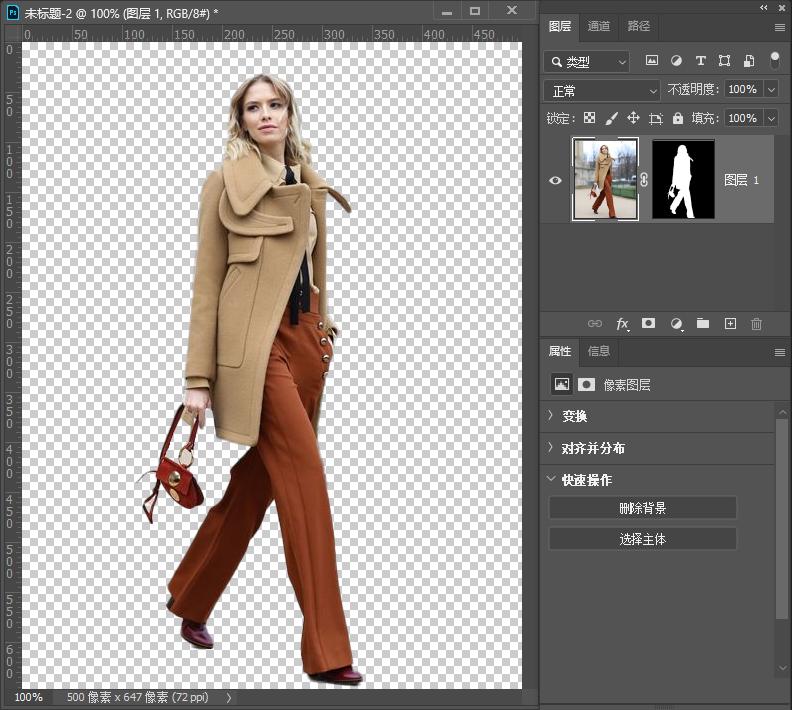Filter layers by text type icon
The image size is (792, 710).
pyautogui.click(x=700, y=61)
